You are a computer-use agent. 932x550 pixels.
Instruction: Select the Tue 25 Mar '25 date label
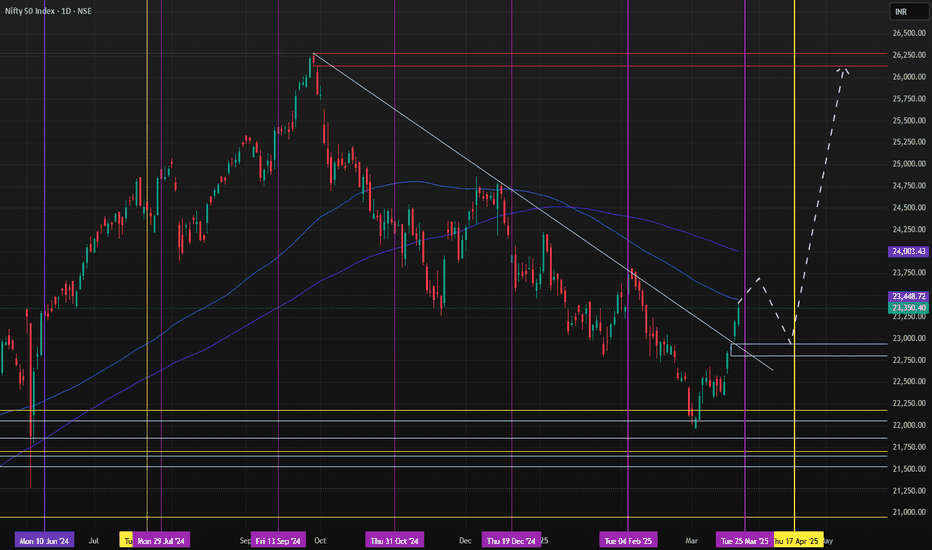(x=745, y=540)
